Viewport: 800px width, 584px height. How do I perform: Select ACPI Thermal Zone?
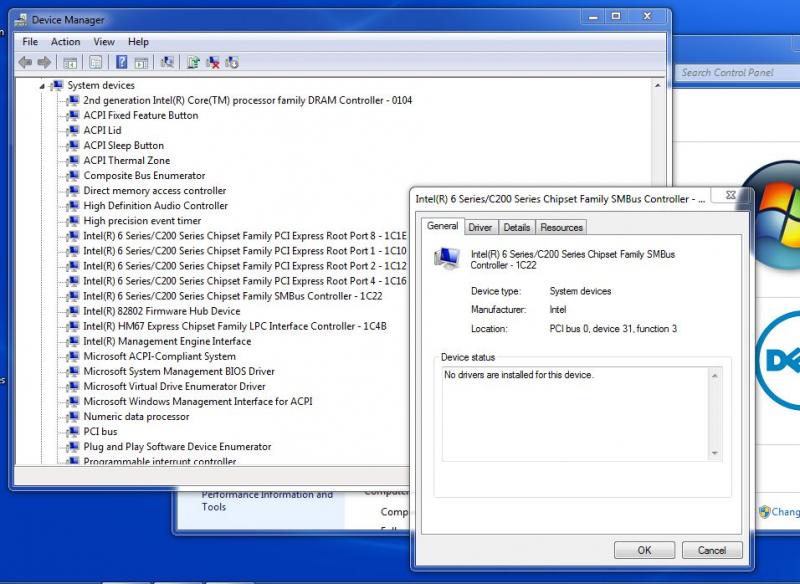coord(127,160)
